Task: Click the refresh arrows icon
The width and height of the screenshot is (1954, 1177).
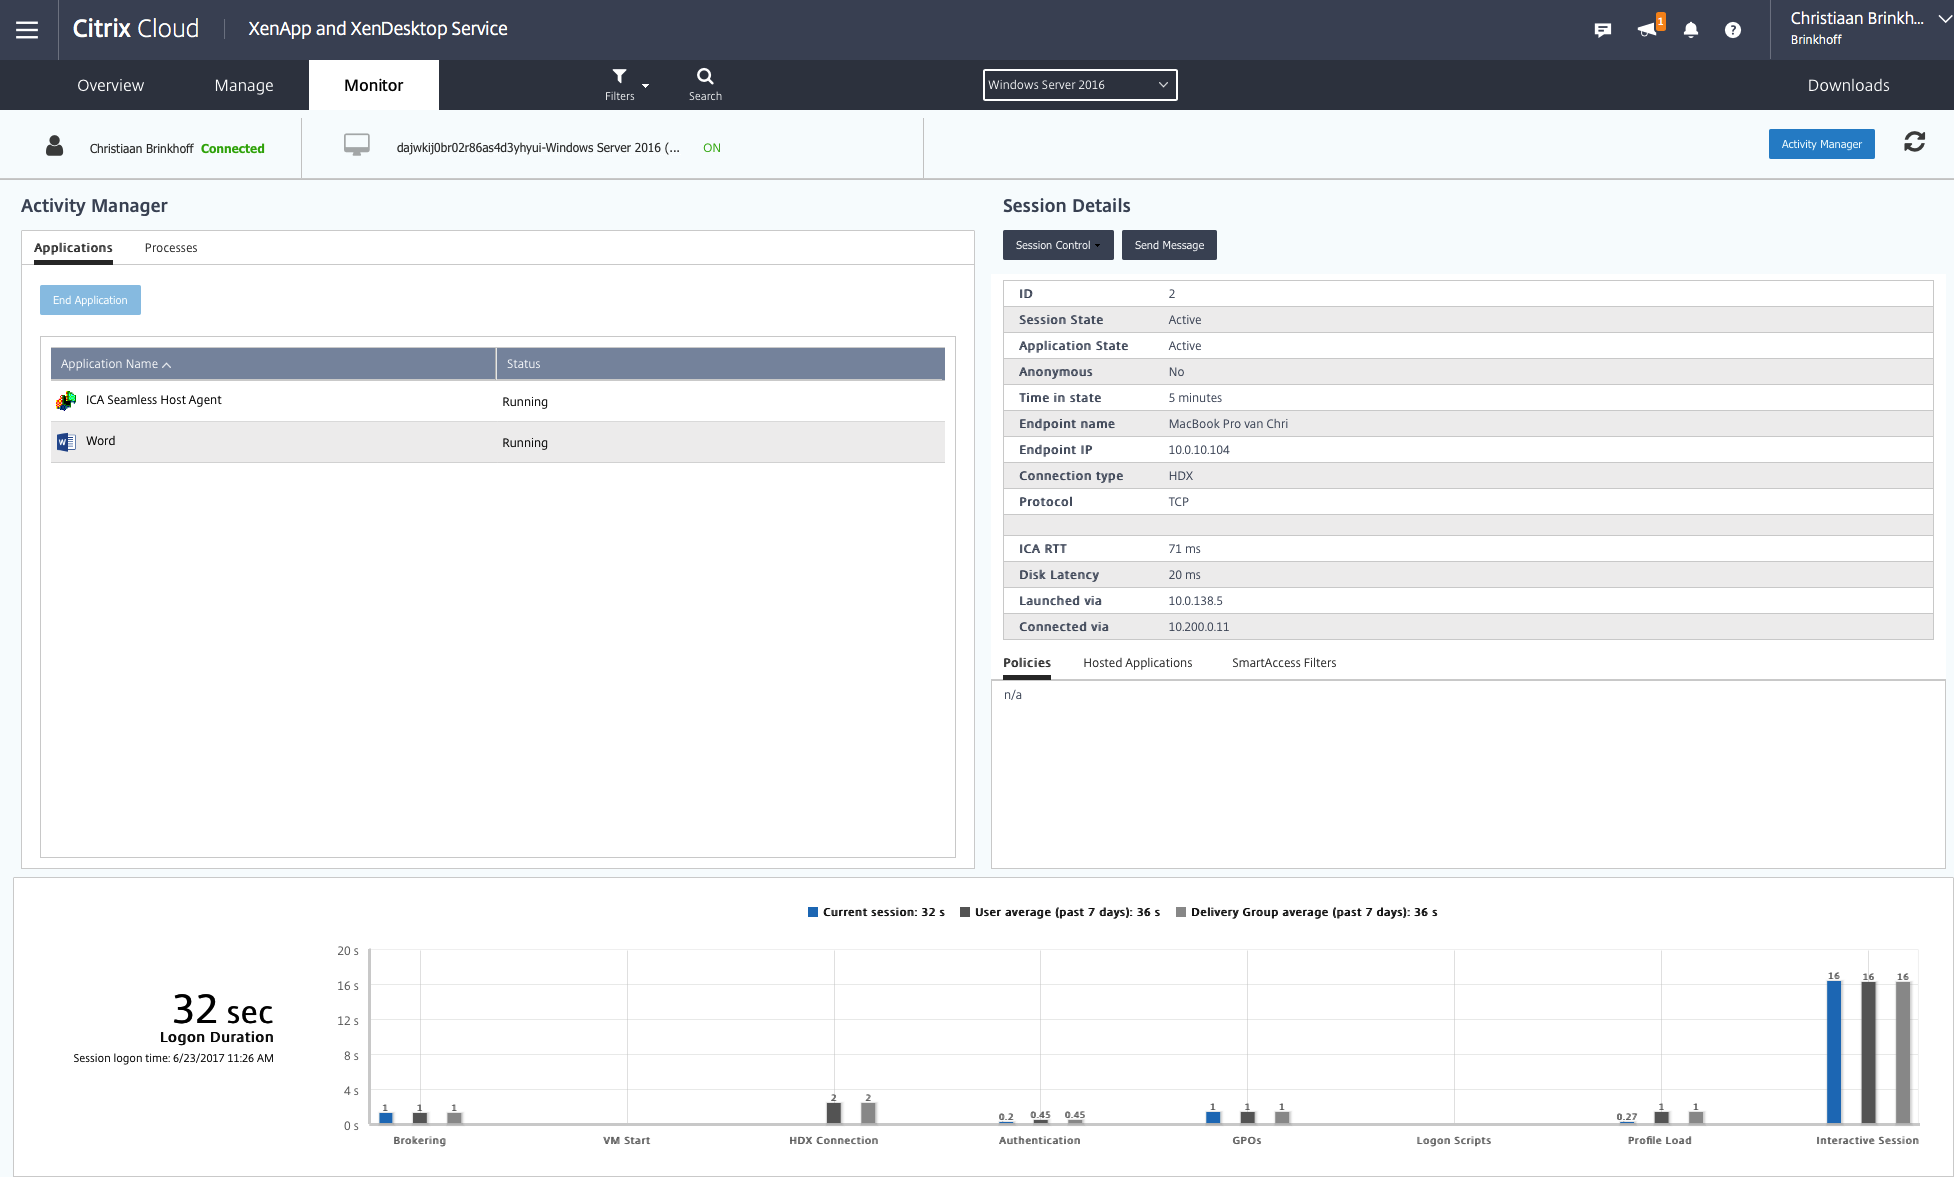Action: [1914, 142]
